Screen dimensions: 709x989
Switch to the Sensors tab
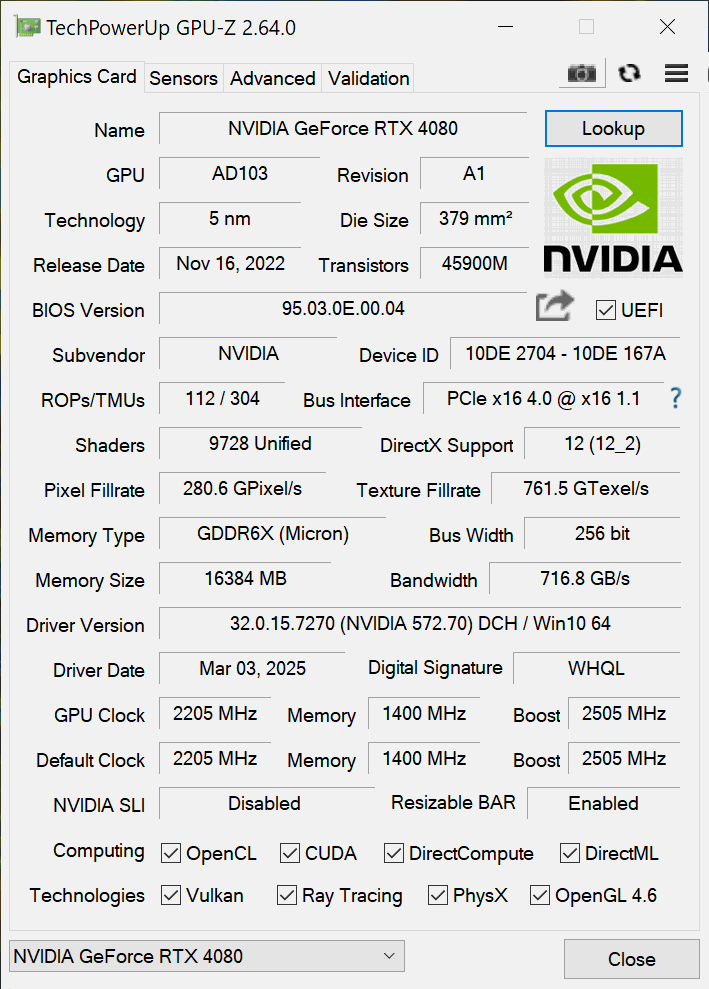click(183, 78)
